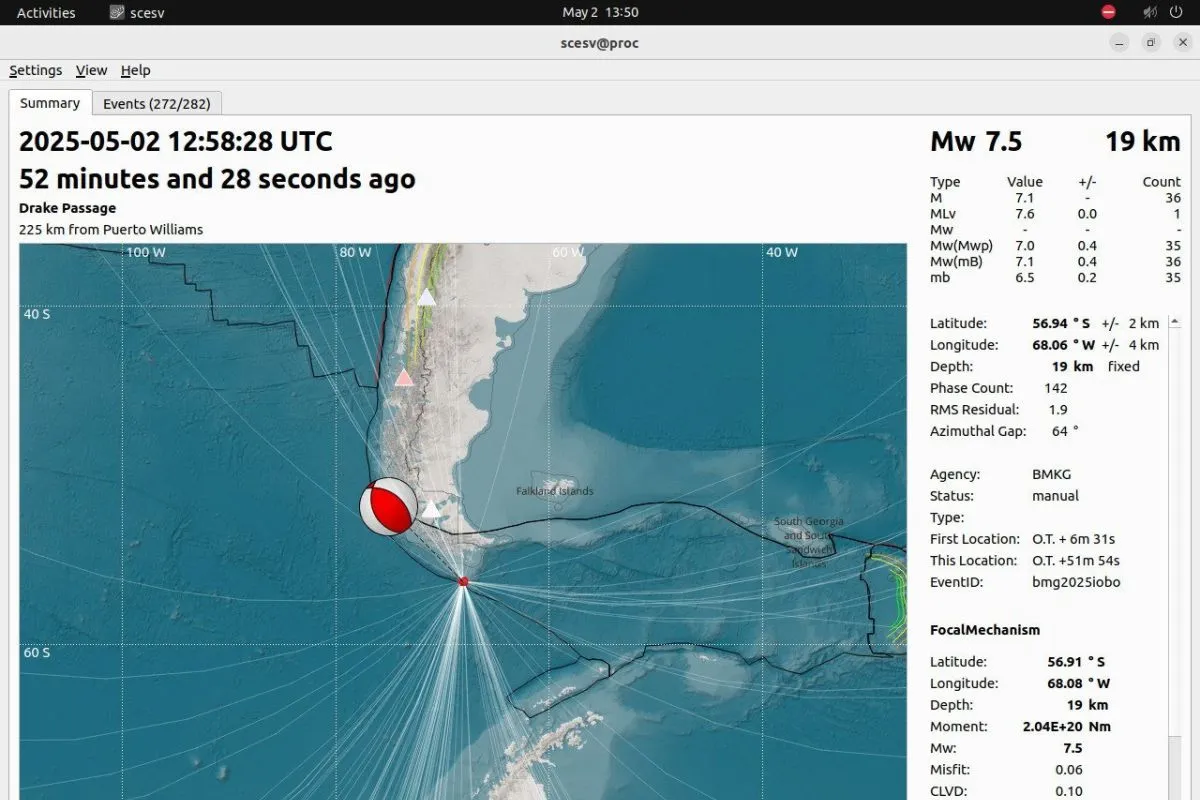Image resolution: width=1200 pixels, height=800 pixels.
Task: Click the 225 km from Puerto Williams text
Action: click(x=111, y=229)
